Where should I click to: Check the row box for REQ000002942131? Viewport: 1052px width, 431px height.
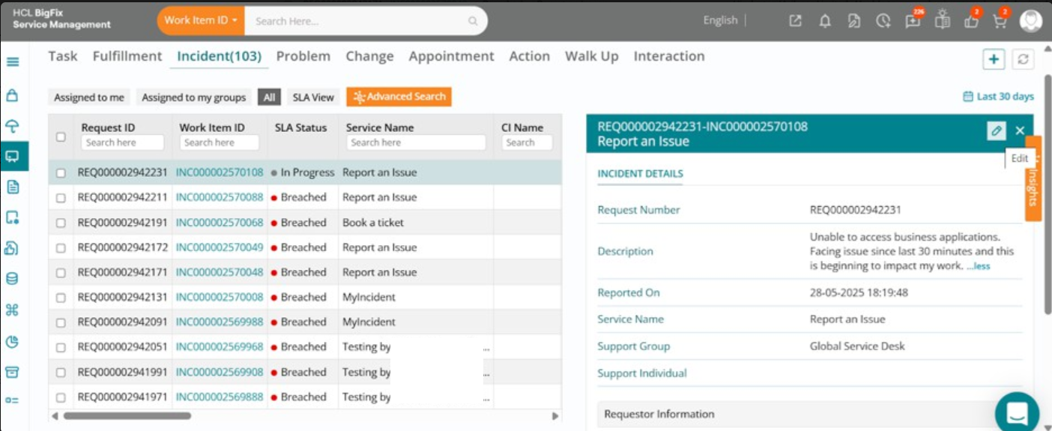coord(61,297)
